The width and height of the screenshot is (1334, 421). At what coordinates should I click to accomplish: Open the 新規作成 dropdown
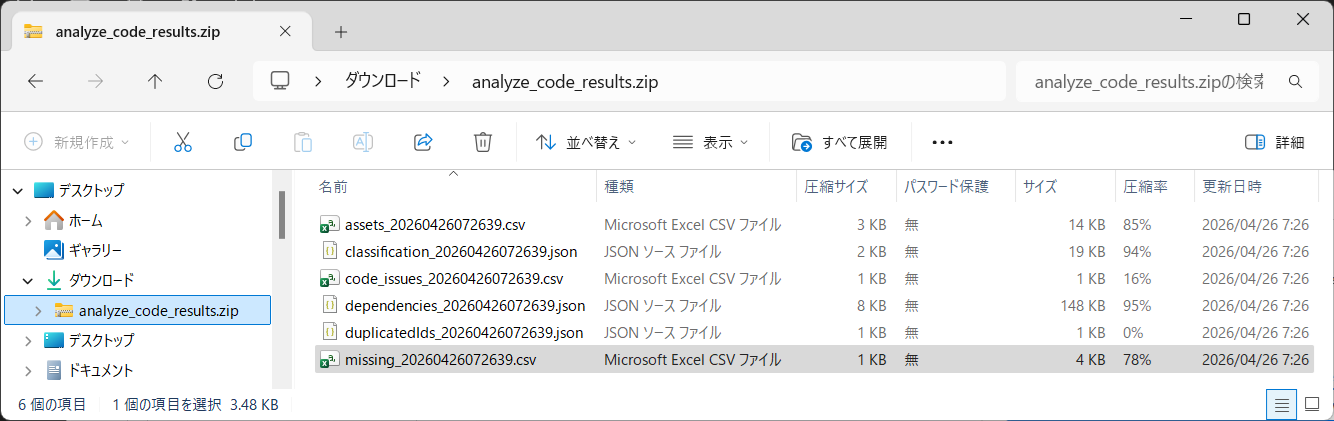pos(77,142)
